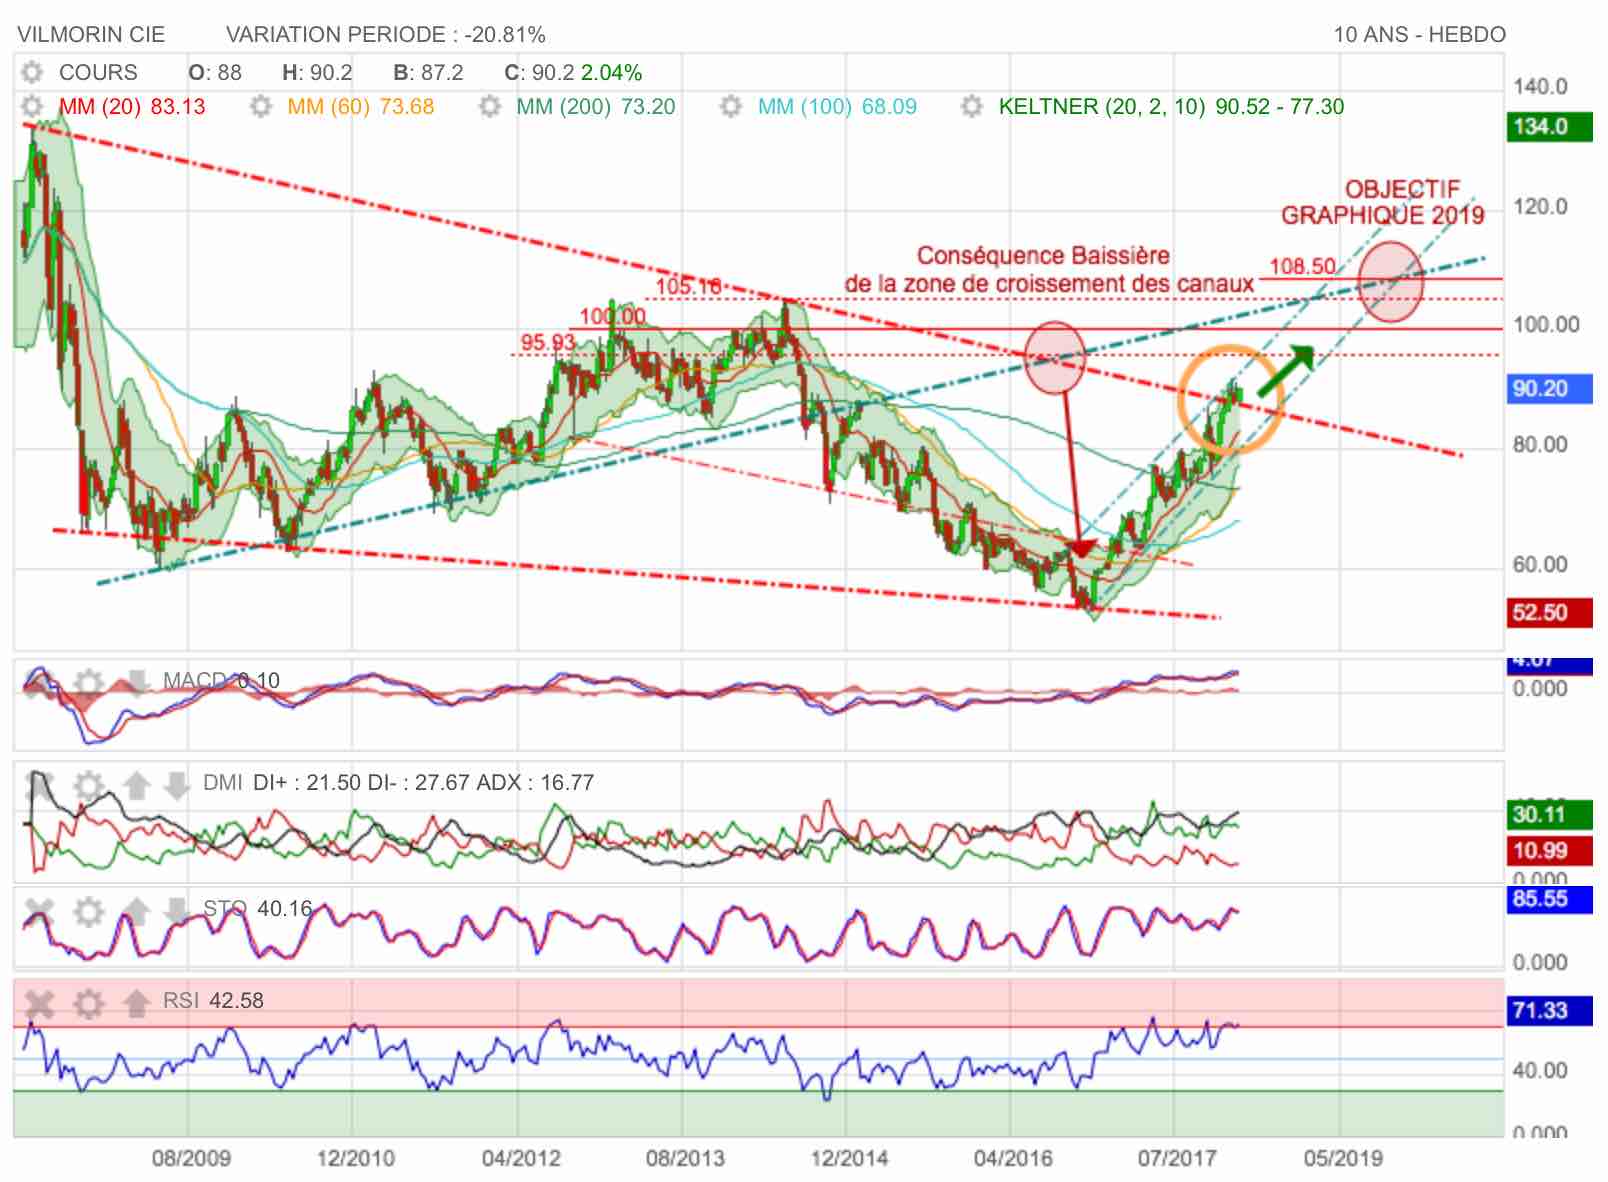1608x1182 pixels.
Task: Click the blue 71.33 RSI tag
Action: (1549, 1010)
